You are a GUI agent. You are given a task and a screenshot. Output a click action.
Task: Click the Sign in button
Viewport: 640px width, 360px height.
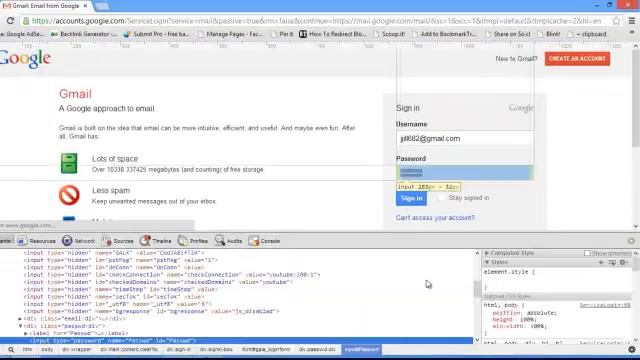tap(411, 198)
